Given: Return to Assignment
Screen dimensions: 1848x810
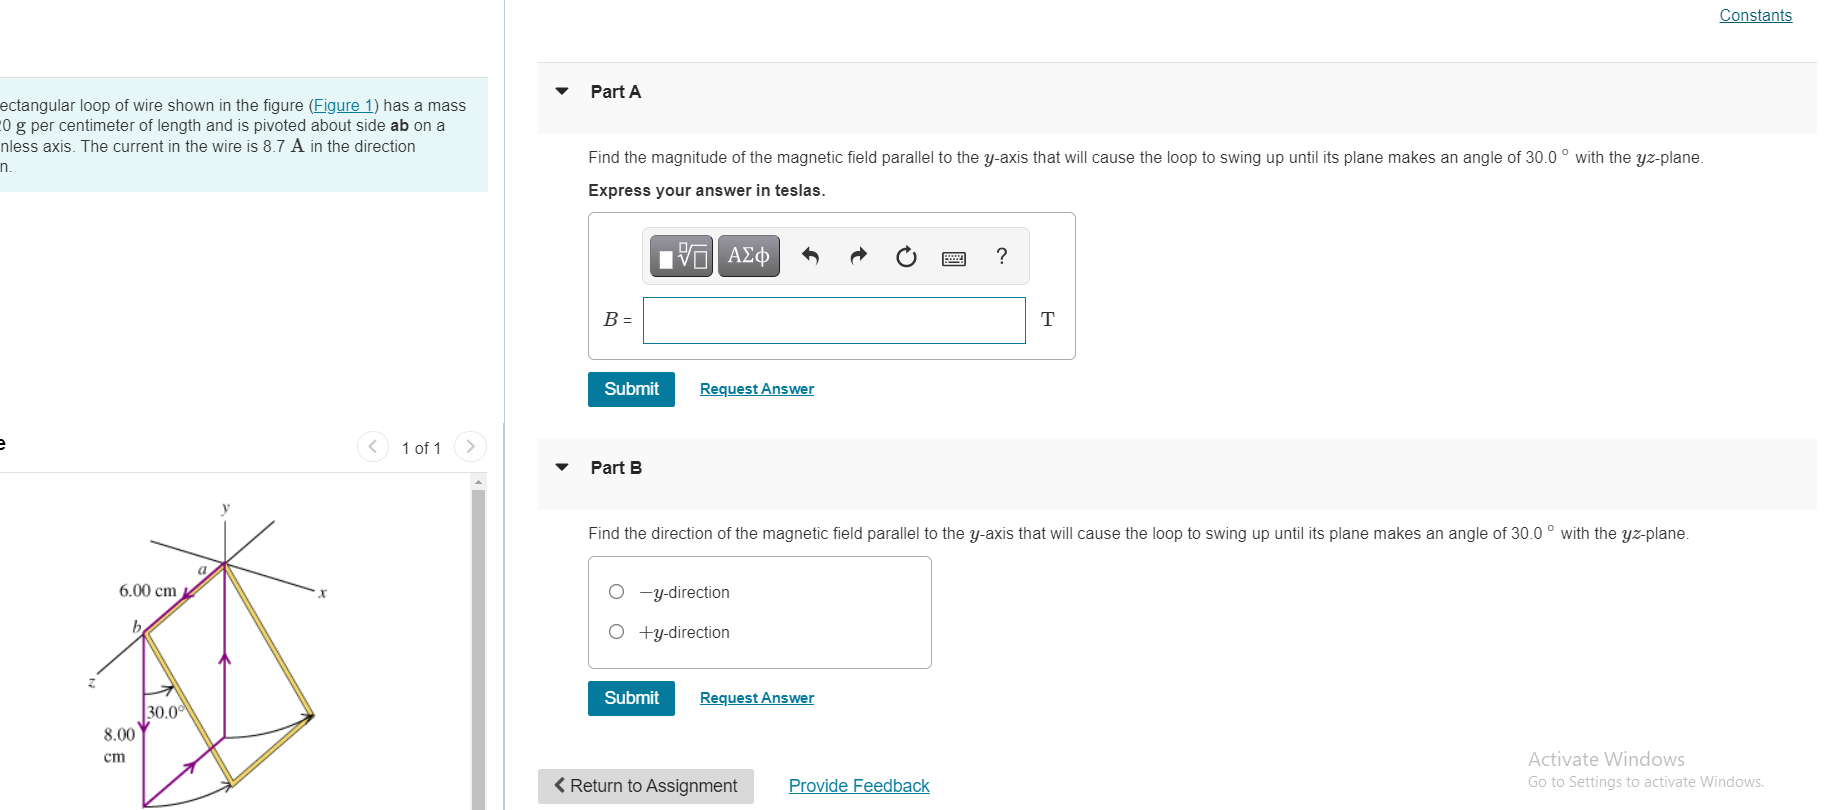Looking at the screenshot, I should tap(646, 786).
